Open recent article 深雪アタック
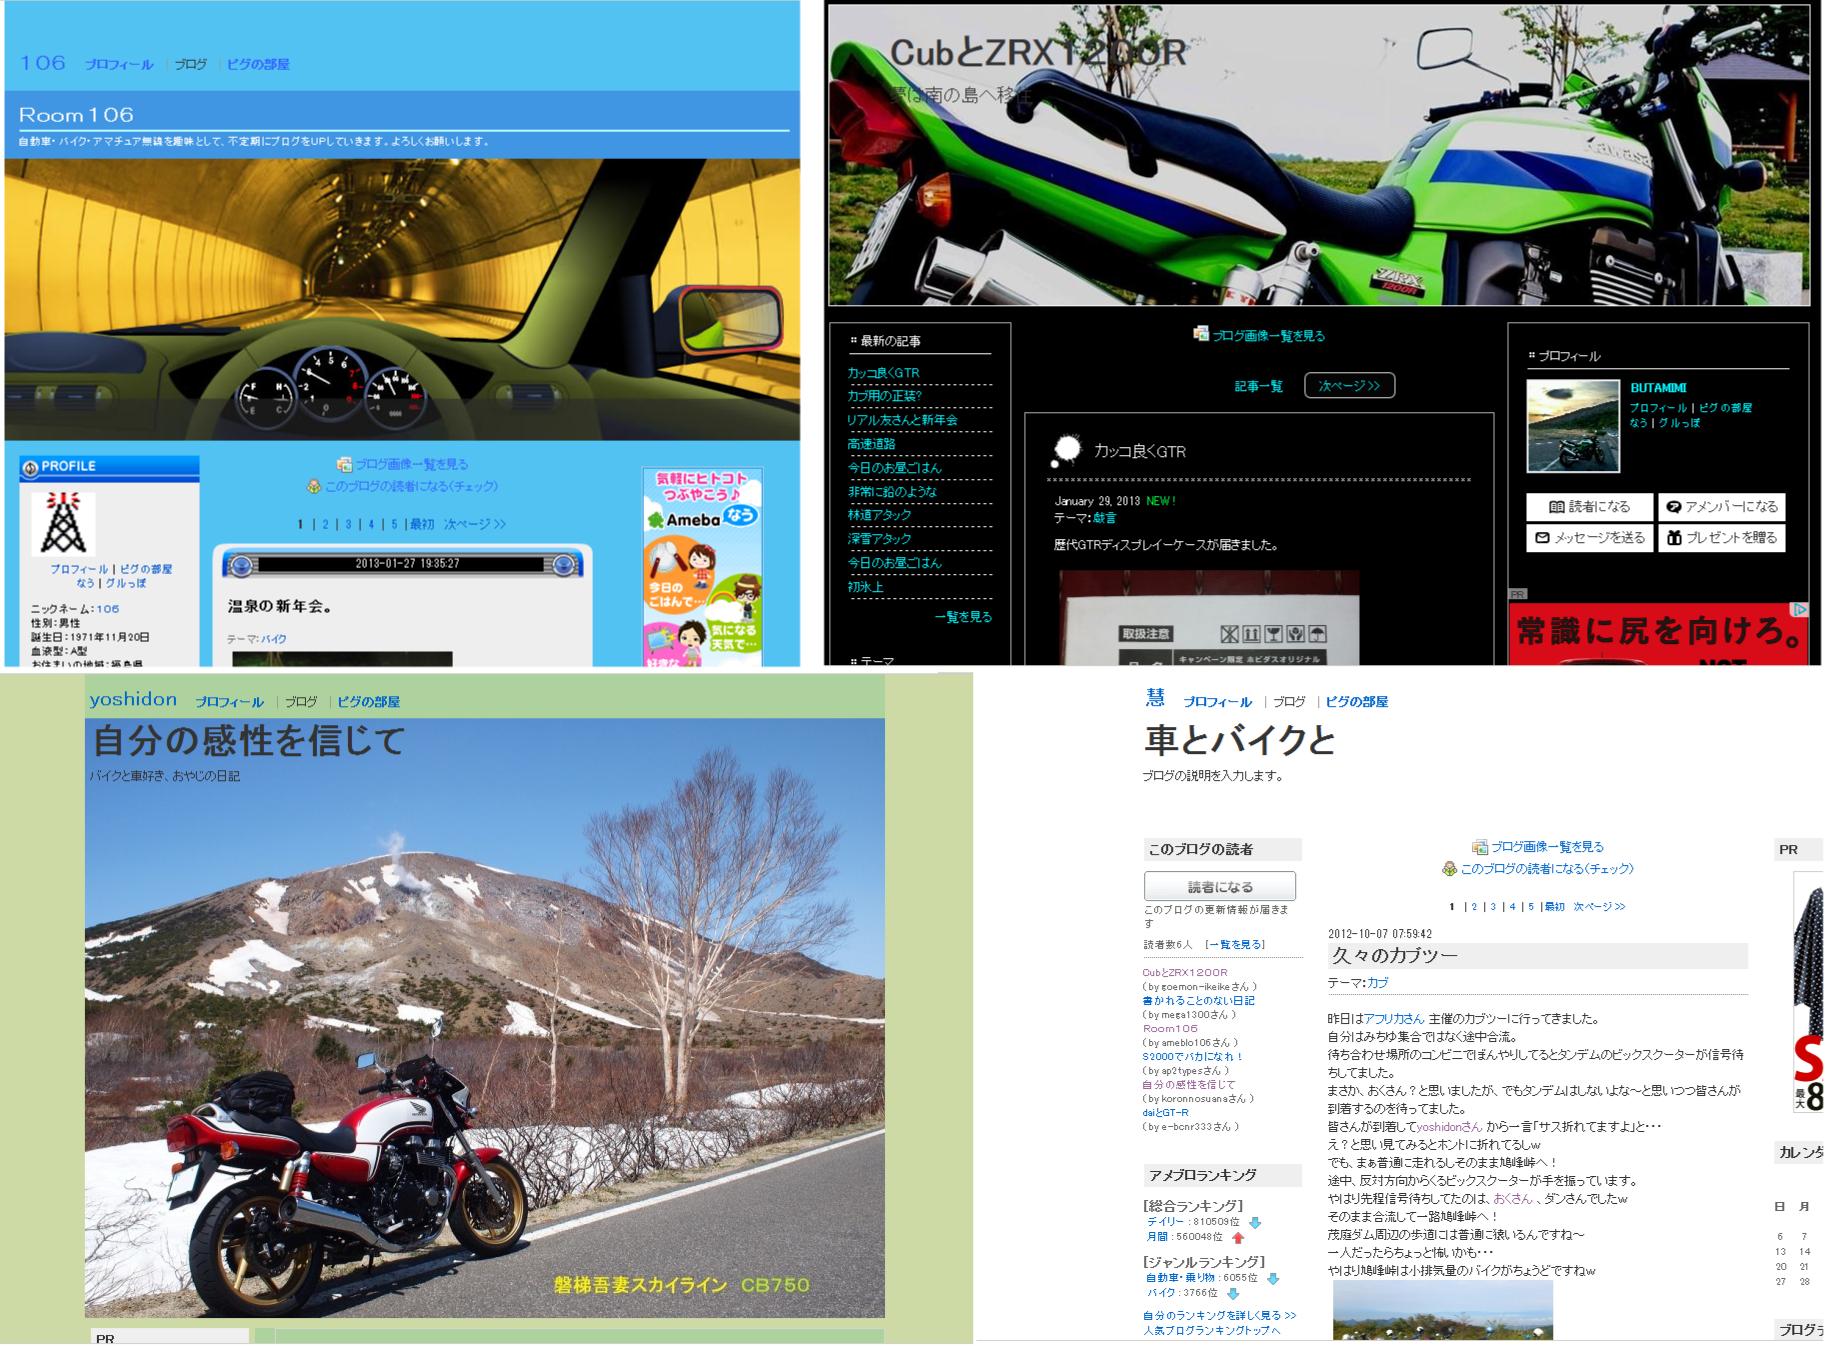The width and height of the screenshot is (1831, 1346). click(x=880, y=539)
